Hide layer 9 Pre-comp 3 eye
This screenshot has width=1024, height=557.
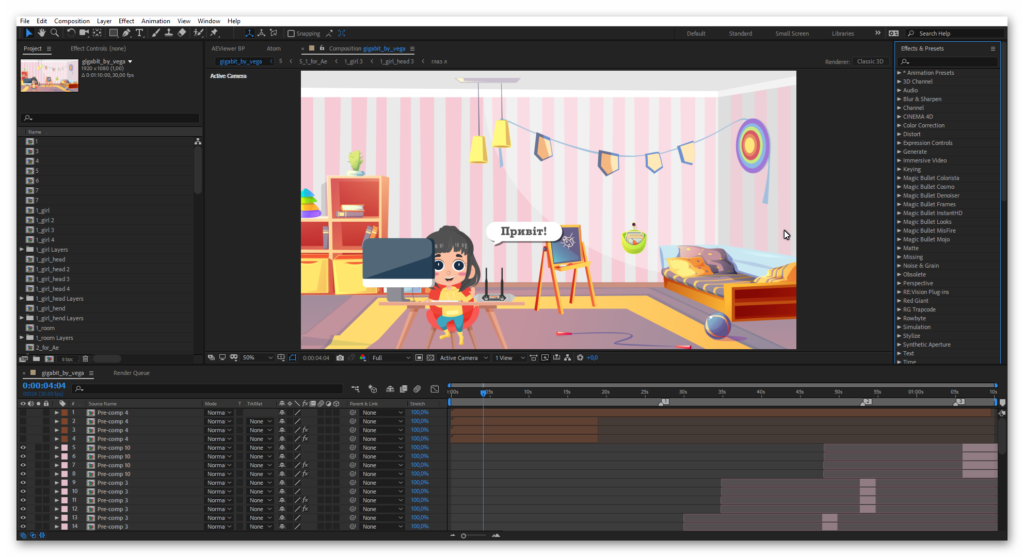[x=23, y=483]
